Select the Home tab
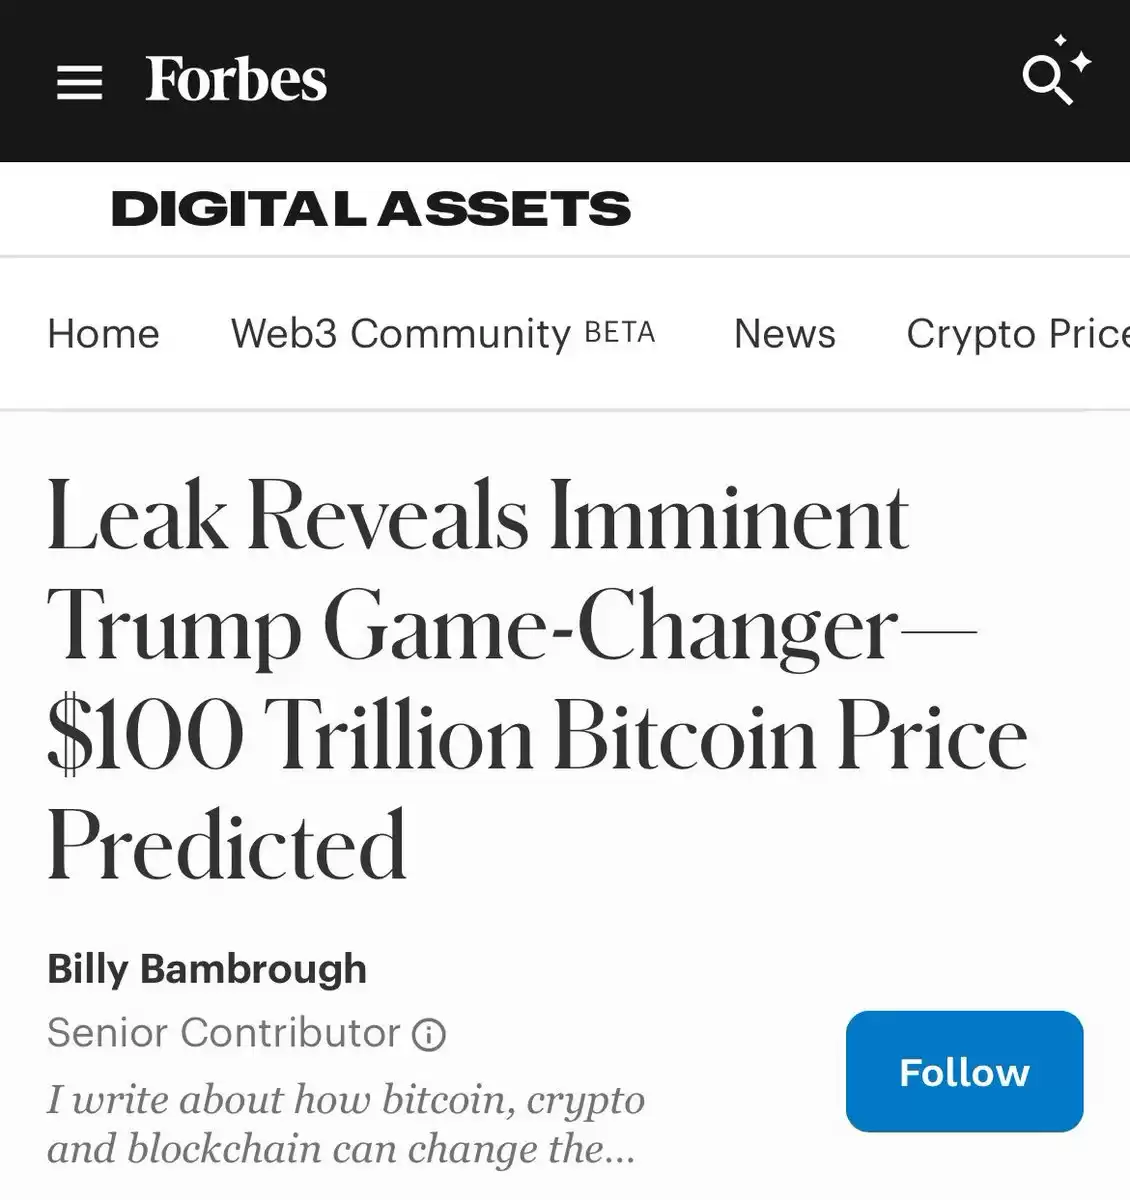 coord(103,333)
